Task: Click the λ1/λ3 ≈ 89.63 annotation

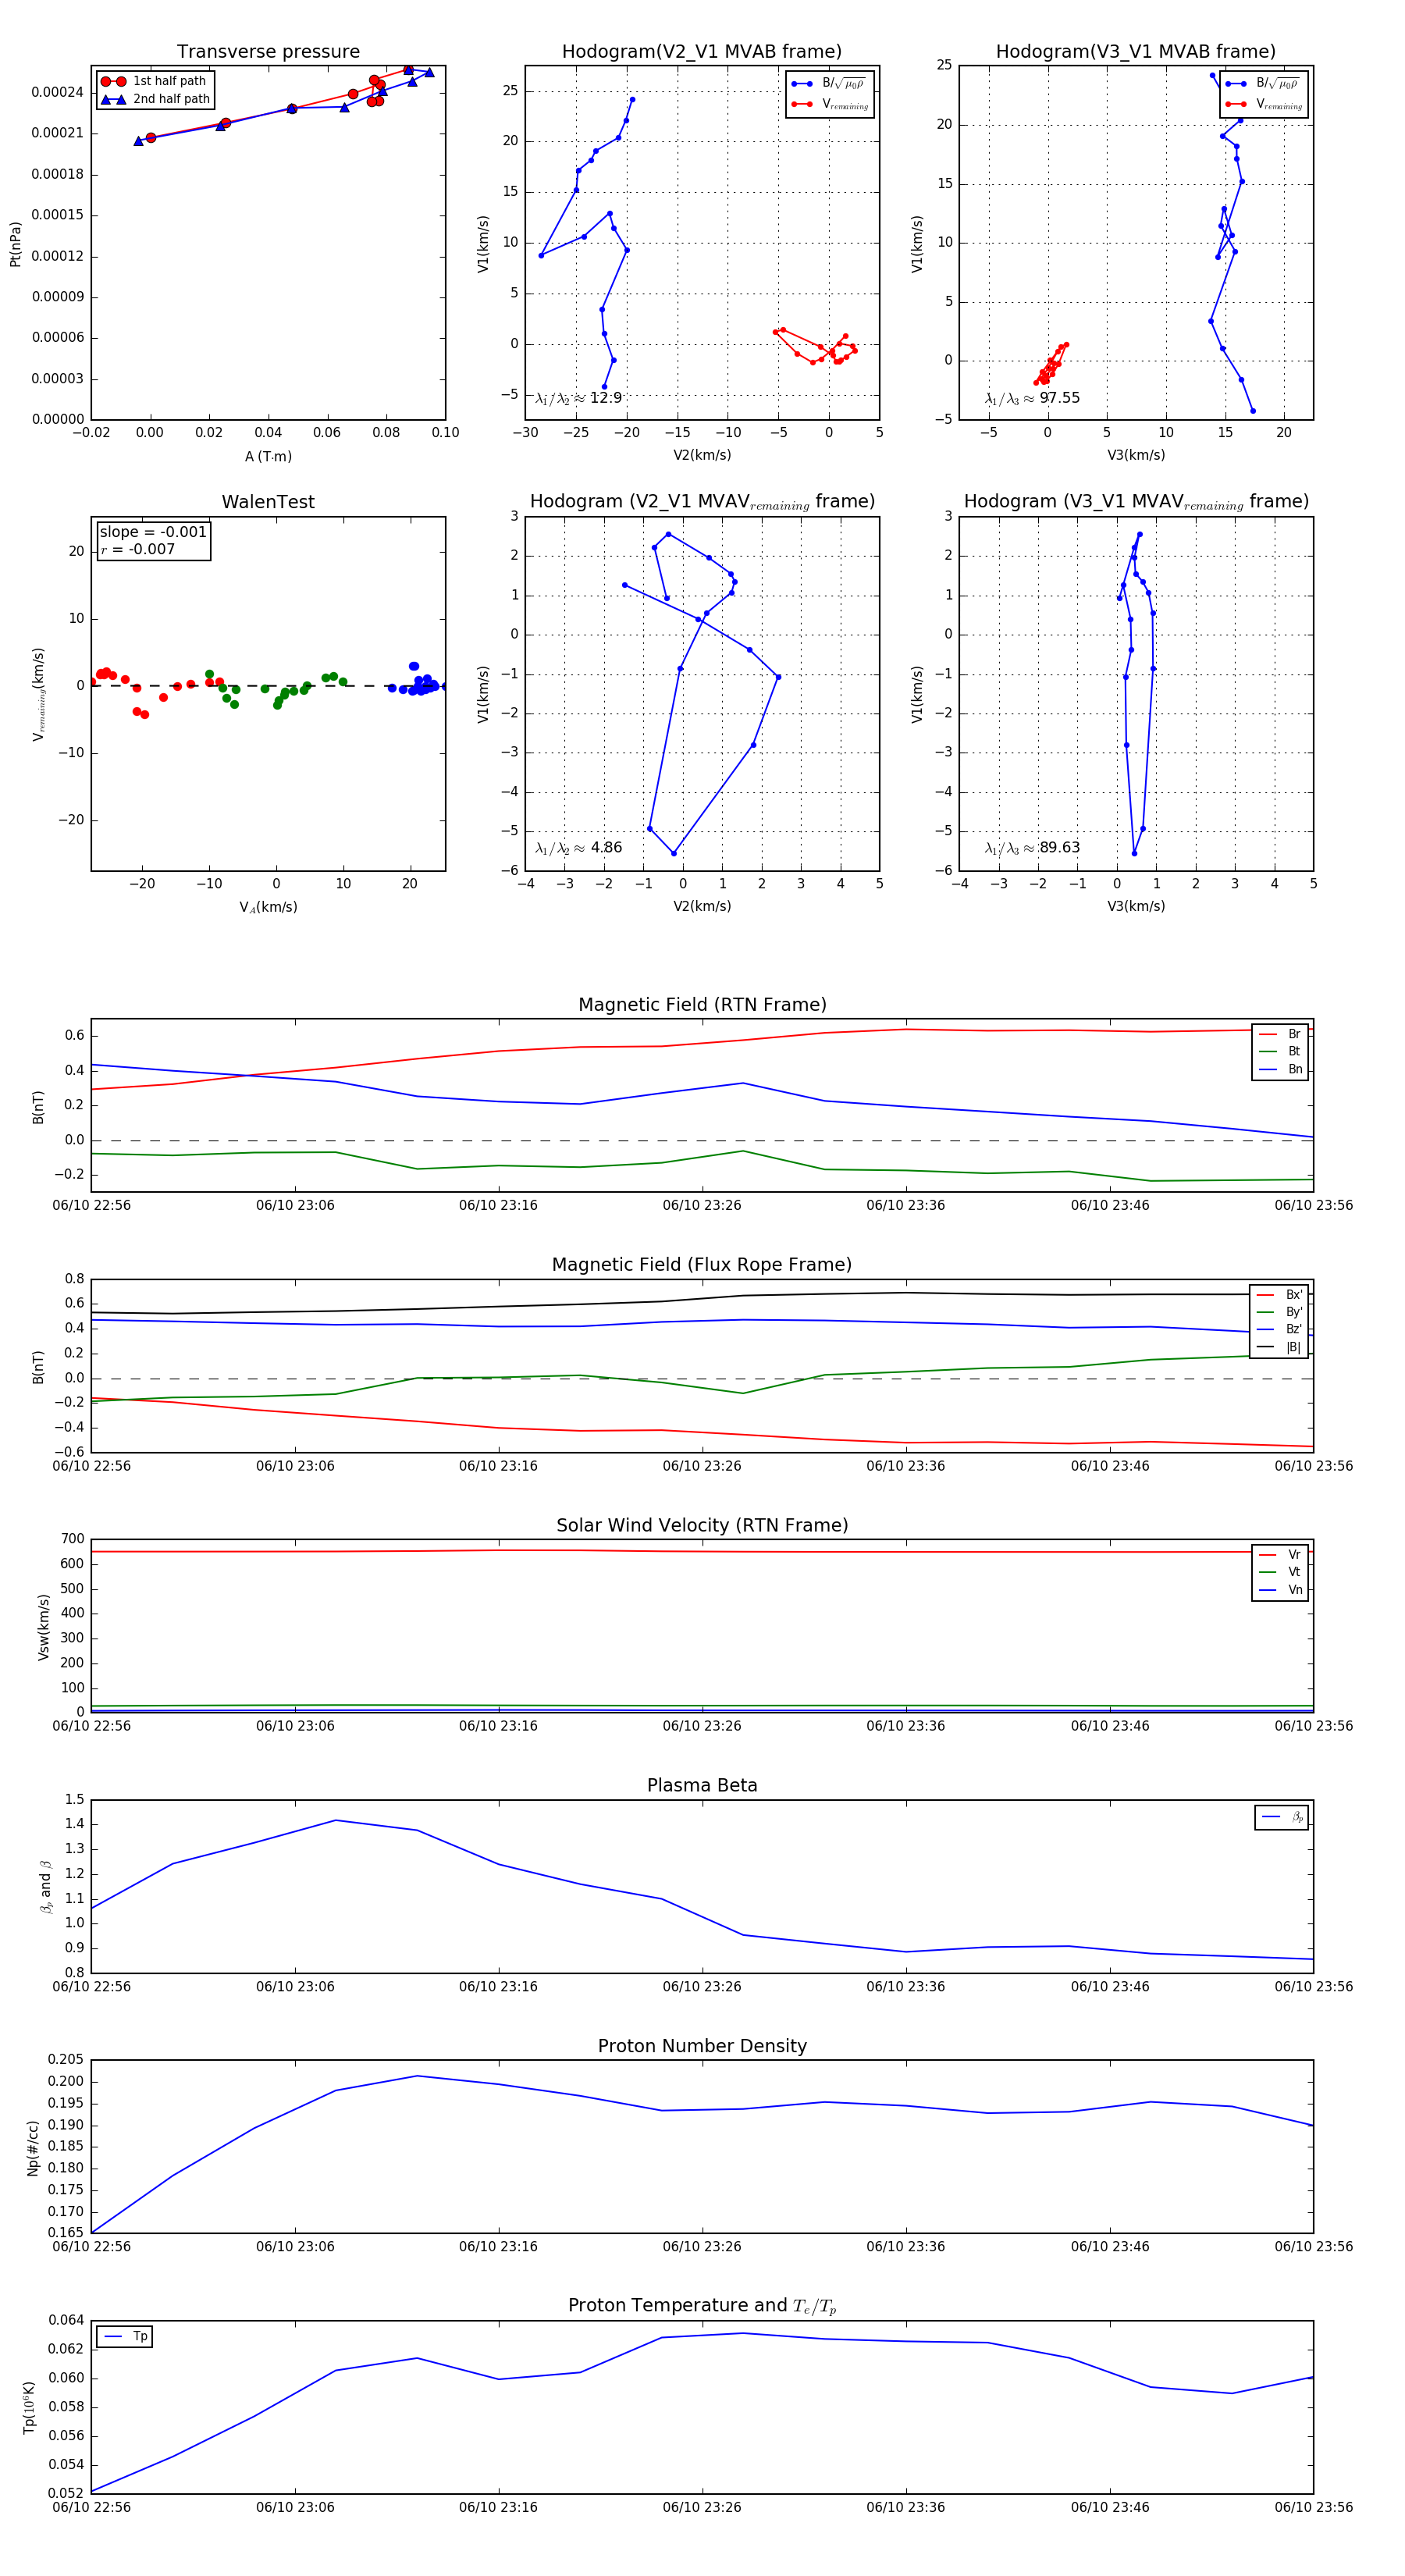Action: pyautogui.click(x=1032, y=848)
